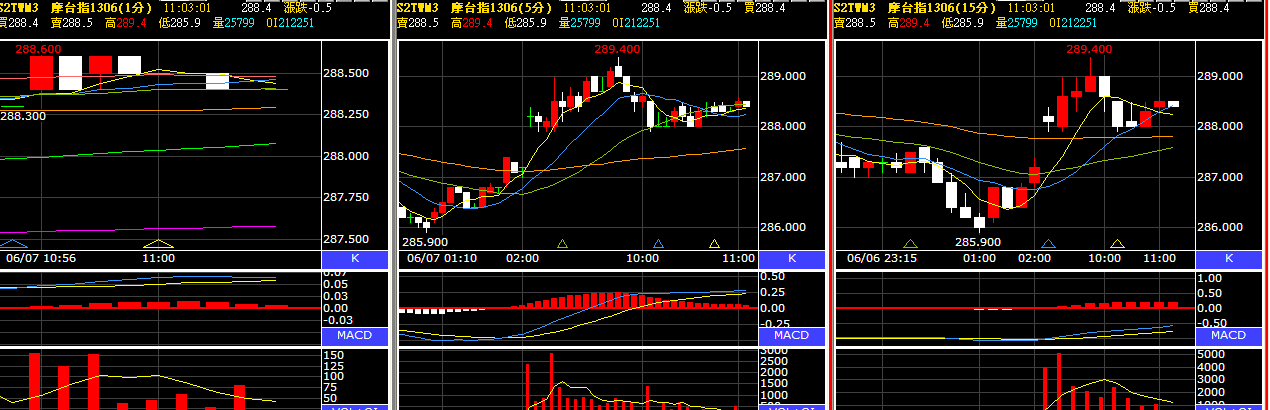
Task: Click 288.000 on the 1分 price axis
Action: pos(348,156)
